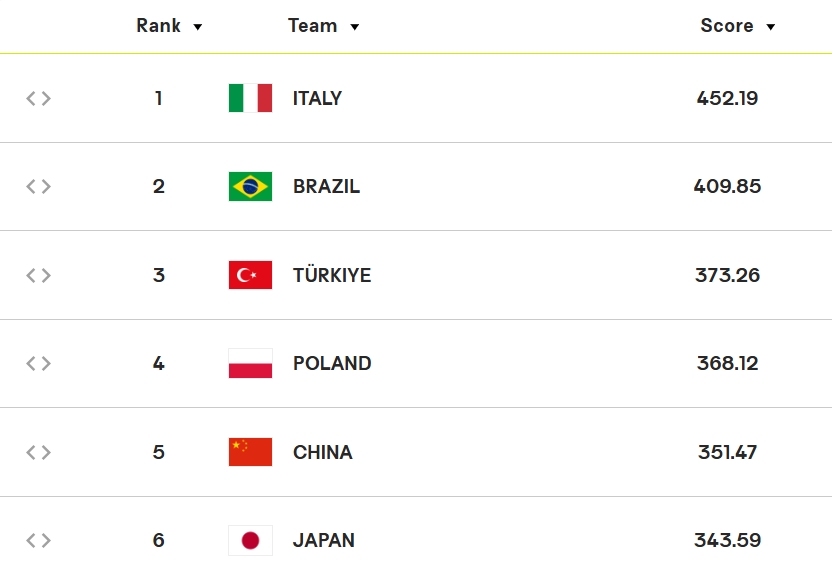The width and height of the screenshot is (832, 582).
Task: Expand Brazil row details arrows
Action: (x=38, y=187)
